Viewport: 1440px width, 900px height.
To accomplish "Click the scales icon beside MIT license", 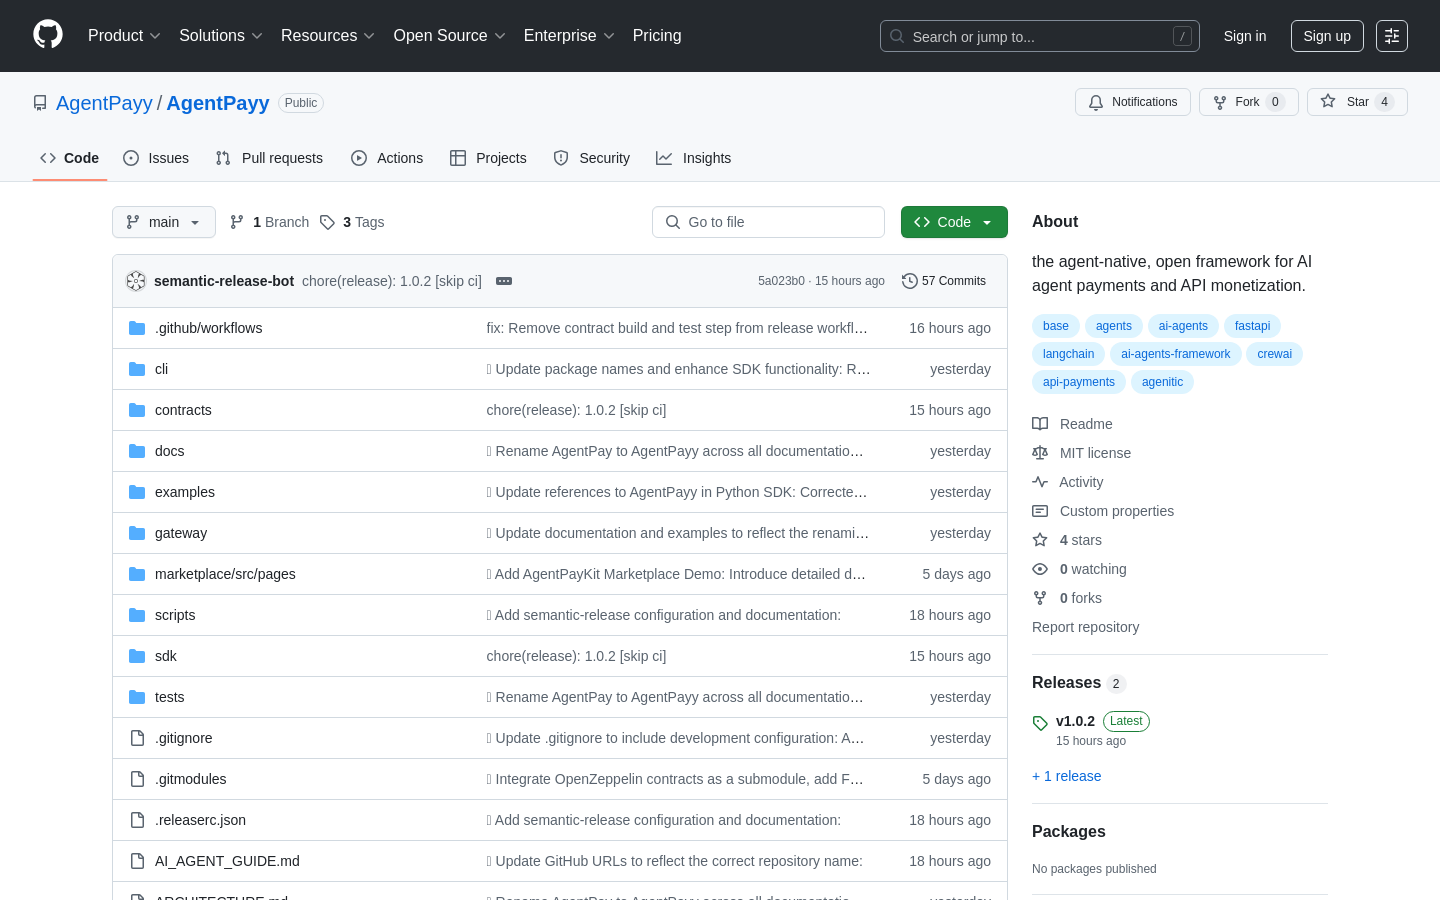I will (x=1040, y=453).
